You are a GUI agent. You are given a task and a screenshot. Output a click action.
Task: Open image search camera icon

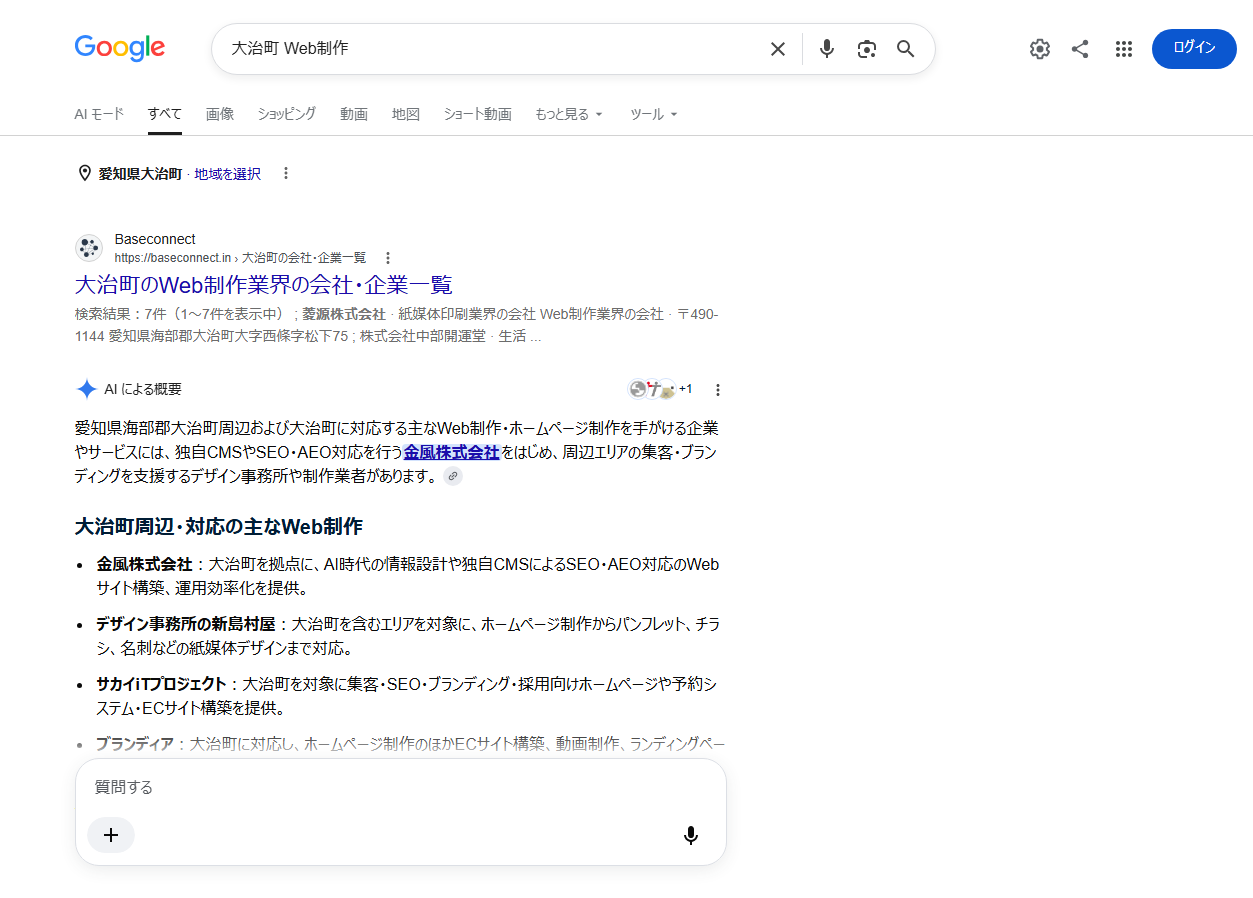[x=866, y=49]
